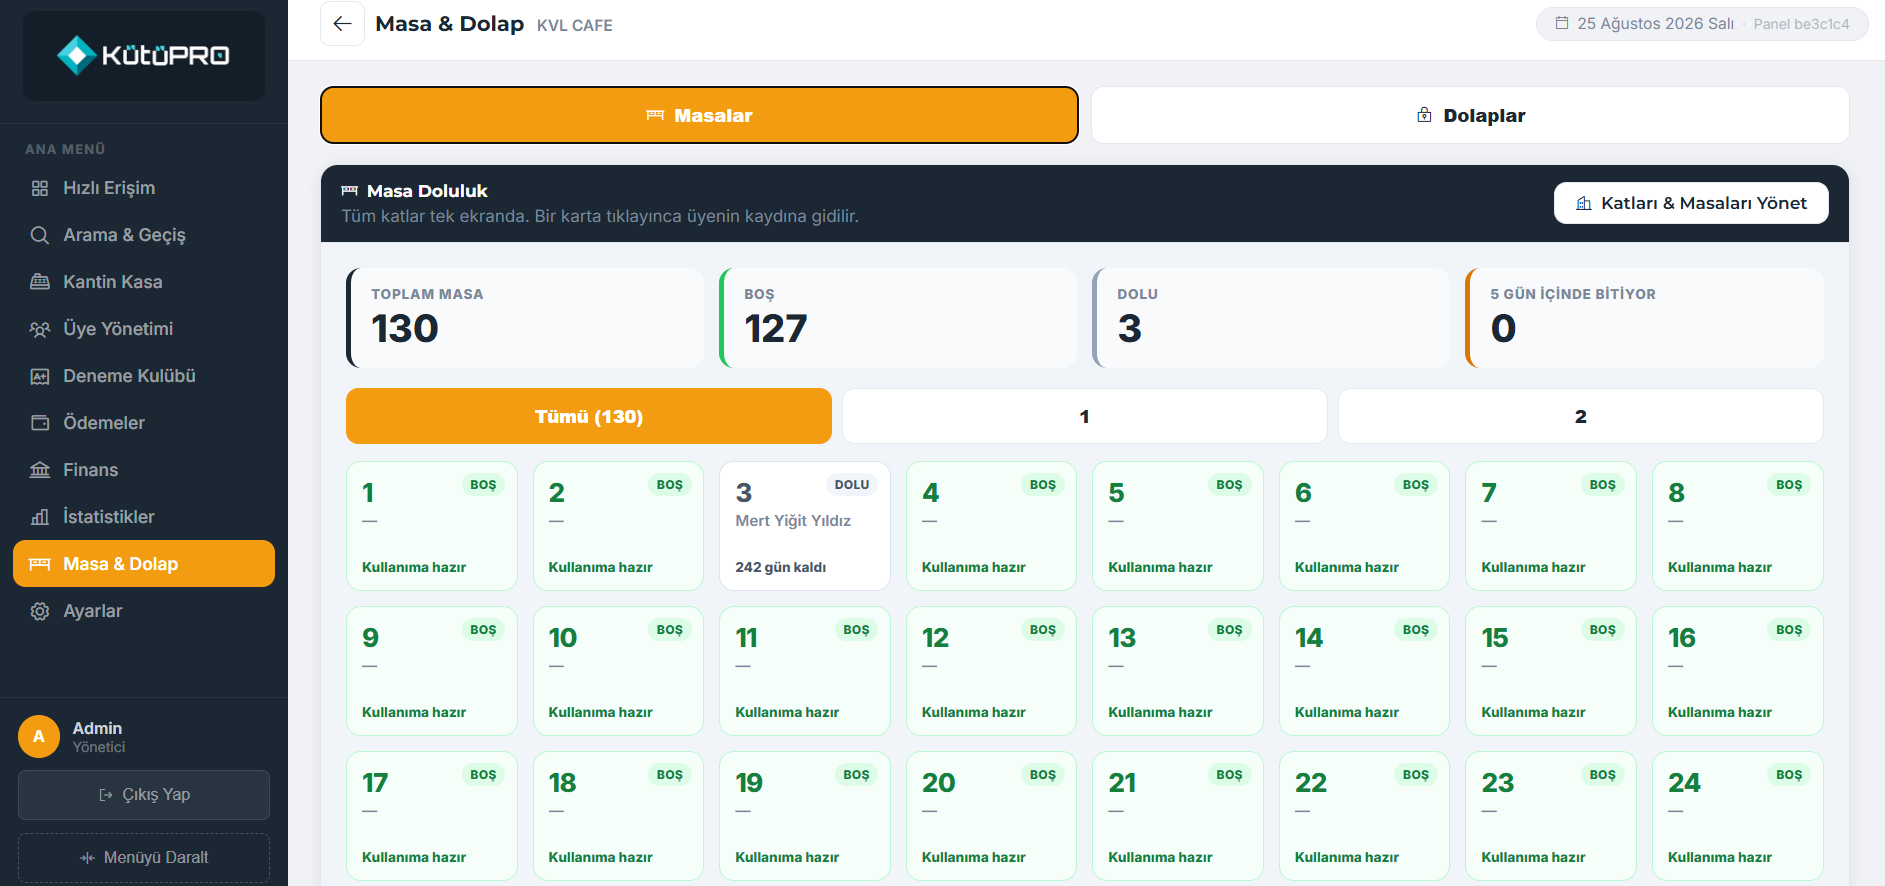Select empty table 1 card
The height and width of the screenshot is (886, 1885).
pyautogui.click(x=432, y=526)
